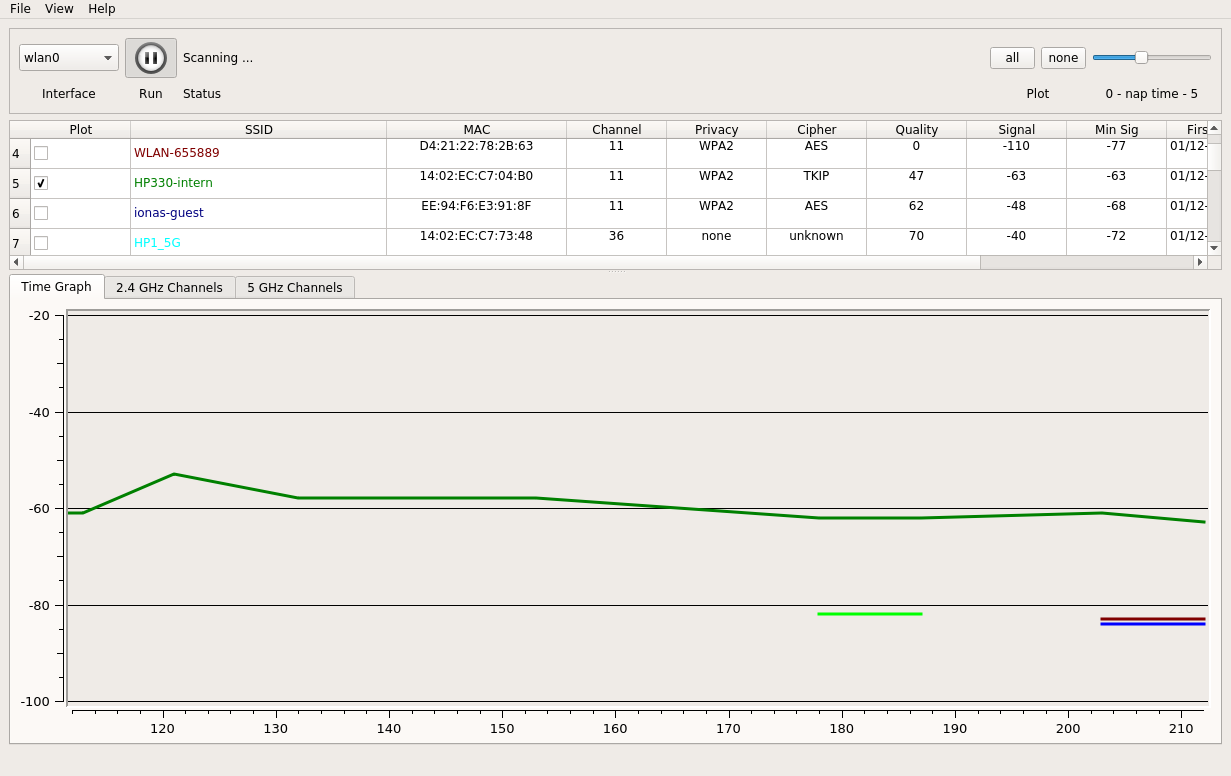Switch to the 5 GHz Channels tab
Viewport: 1231px width, 776px height.
click(295, 288)
